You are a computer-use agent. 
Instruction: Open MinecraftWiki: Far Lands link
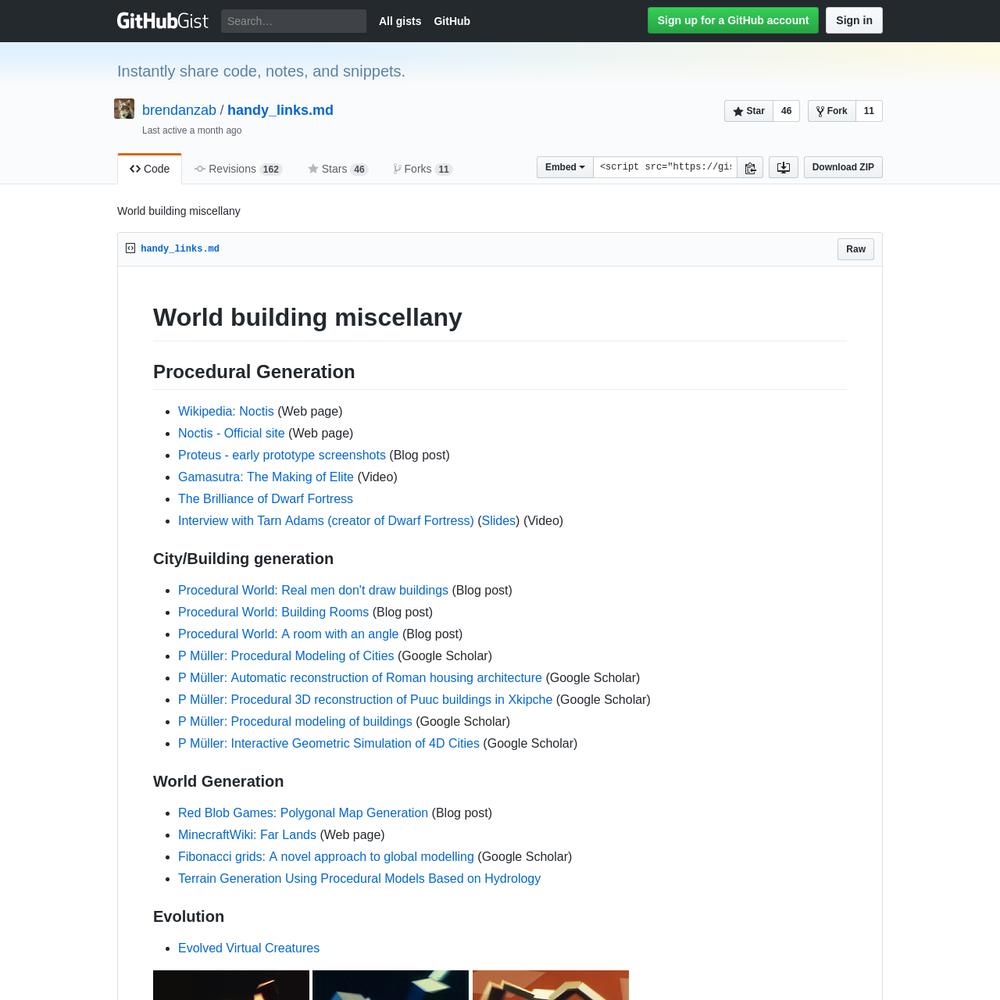point(247,835)
